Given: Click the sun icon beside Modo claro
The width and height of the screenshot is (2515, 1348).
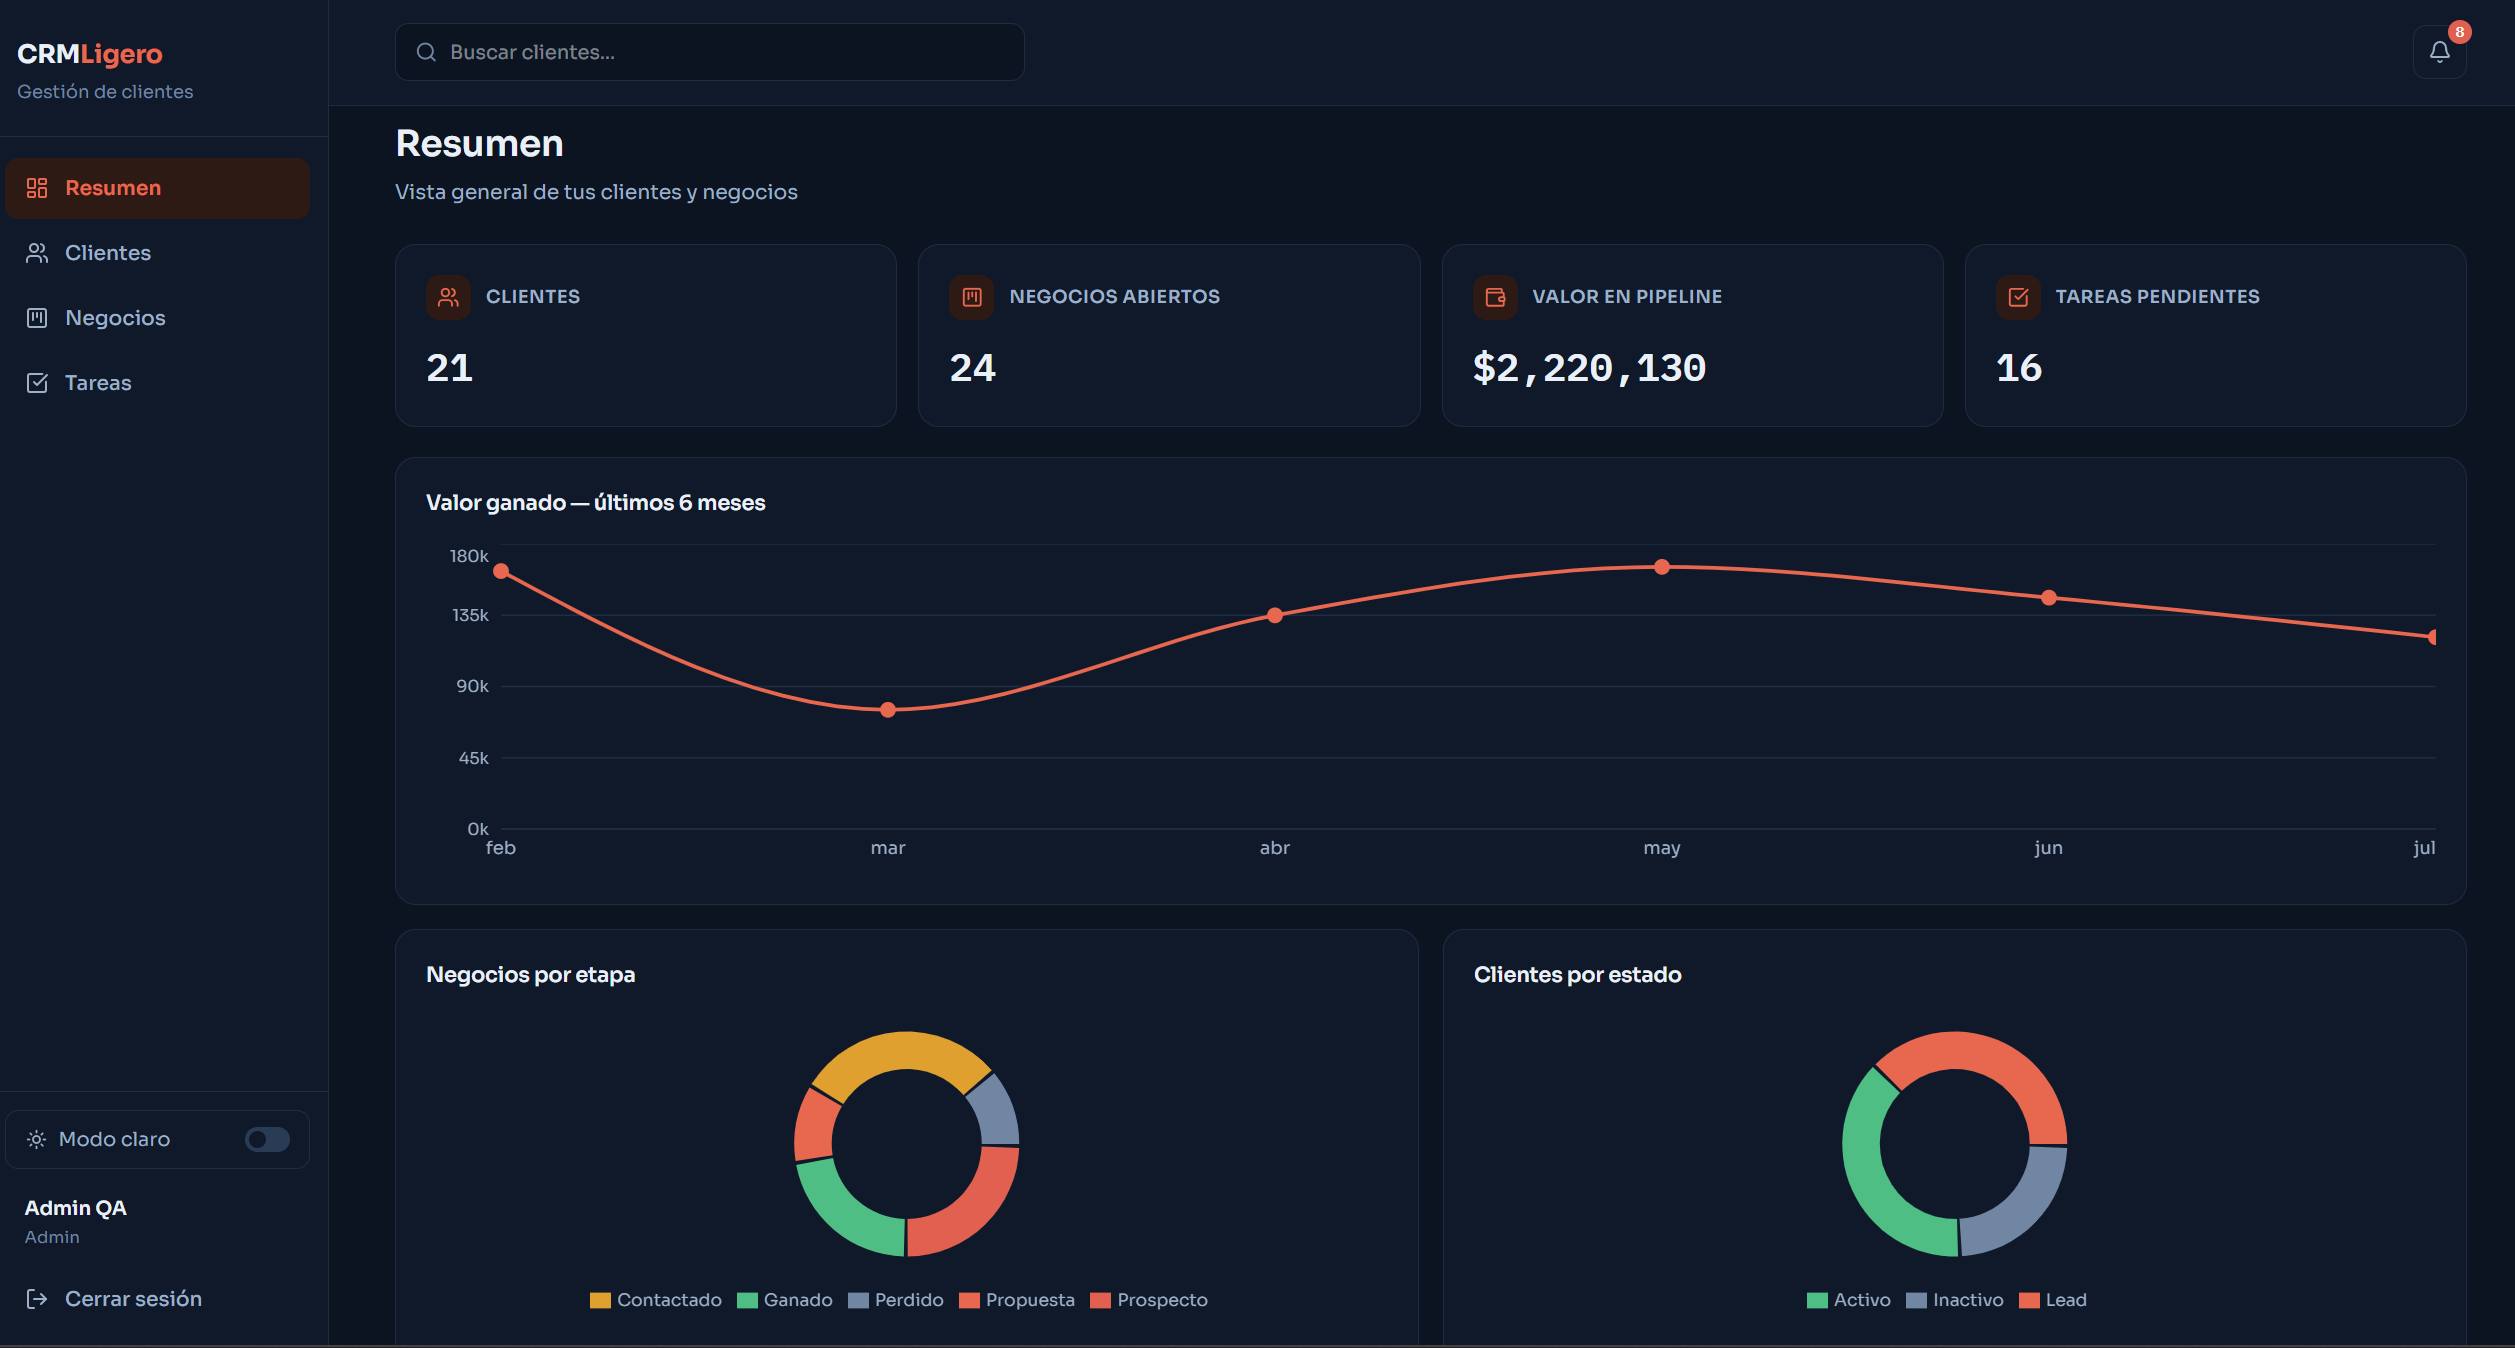Looking at the screenshot, I should click(x=37, y=1139).
